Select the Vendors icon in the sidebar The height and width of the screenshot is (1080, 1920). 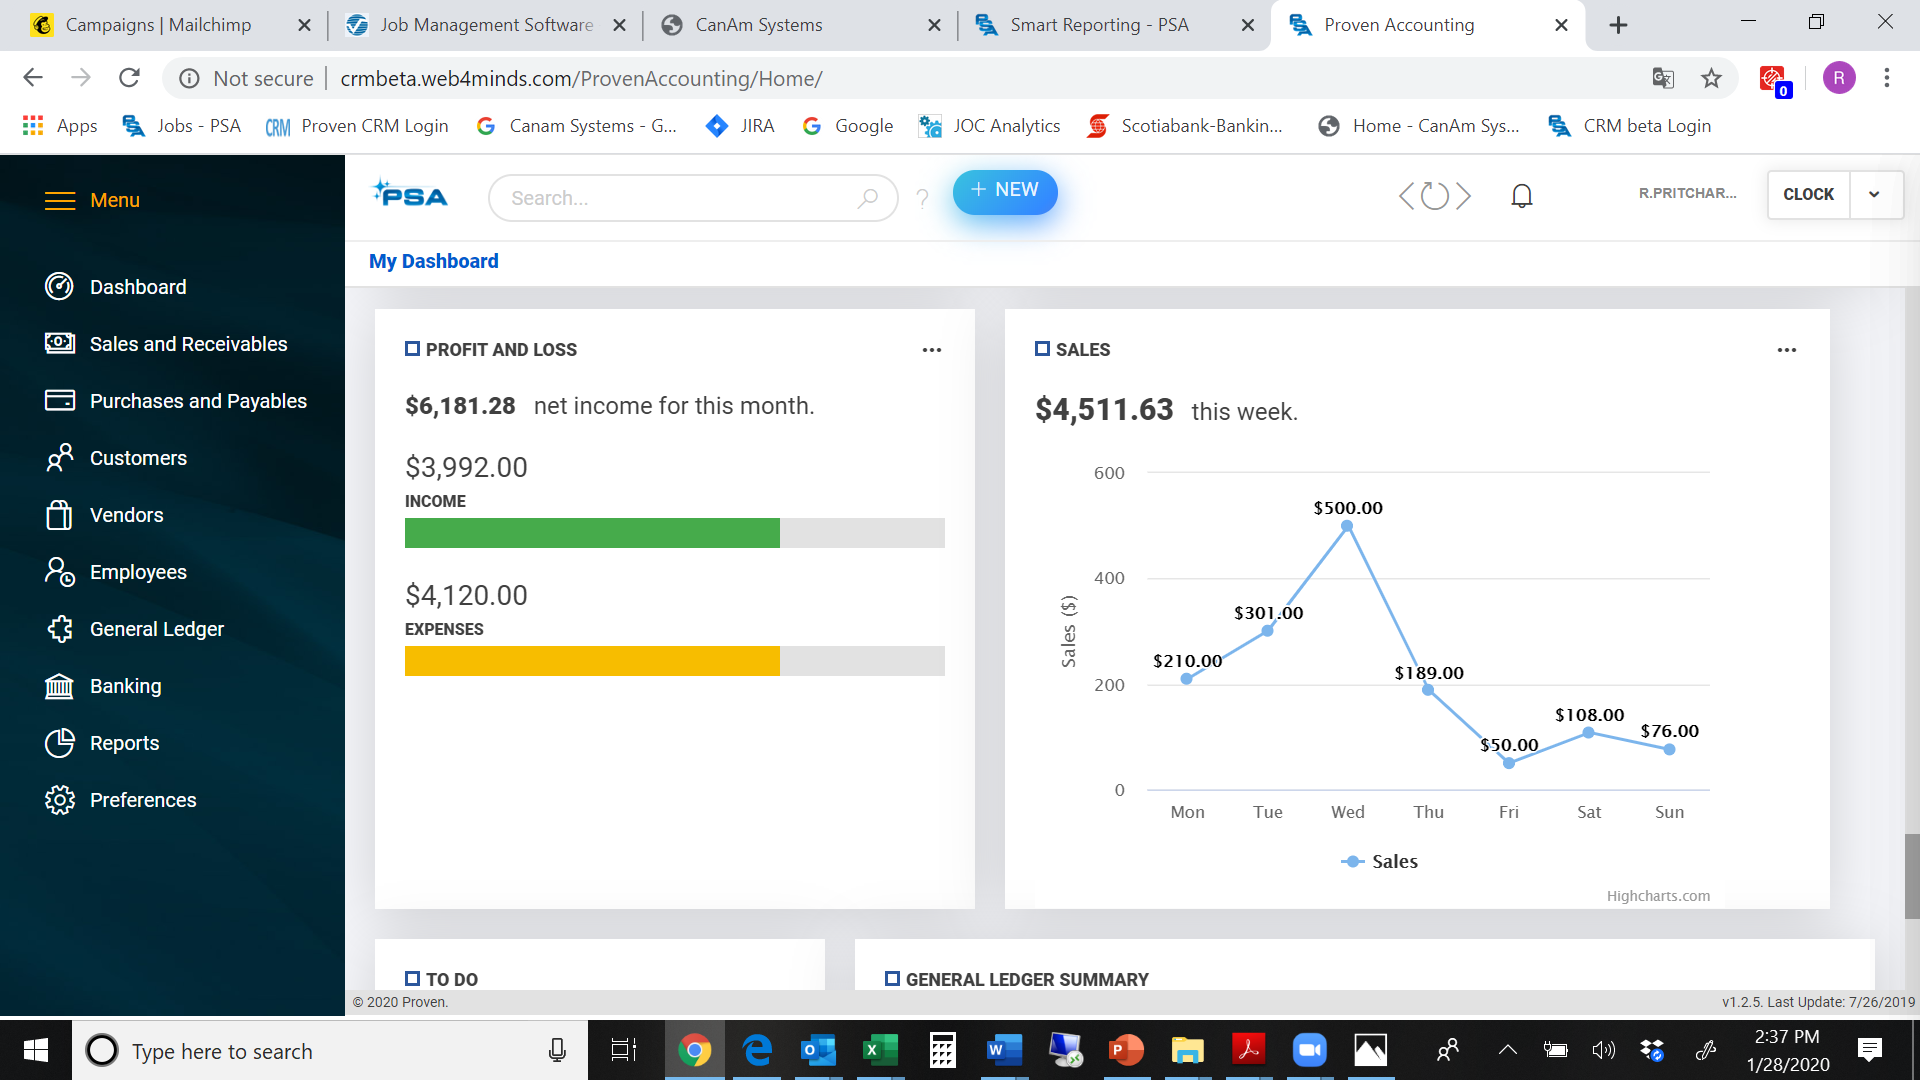click(60, 514)
